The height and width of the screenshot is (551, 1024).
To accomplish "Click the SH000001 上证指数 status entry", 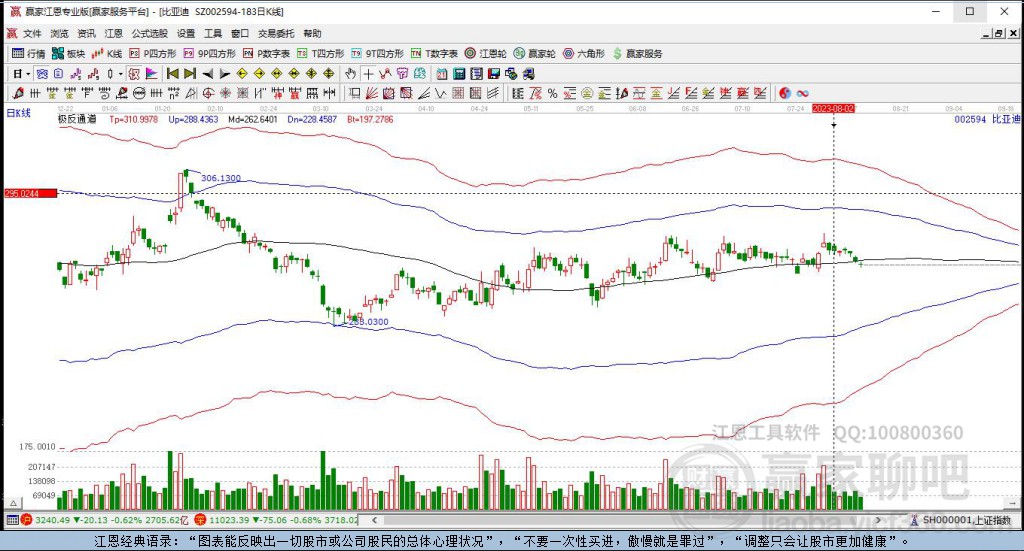I will (x=961, y=520).
